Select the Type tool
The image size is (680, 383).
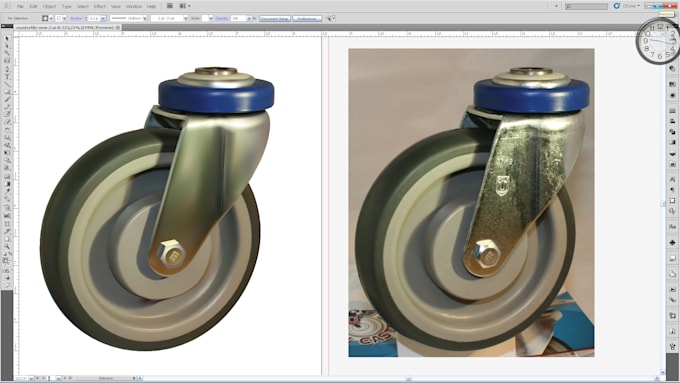point(7,77)
